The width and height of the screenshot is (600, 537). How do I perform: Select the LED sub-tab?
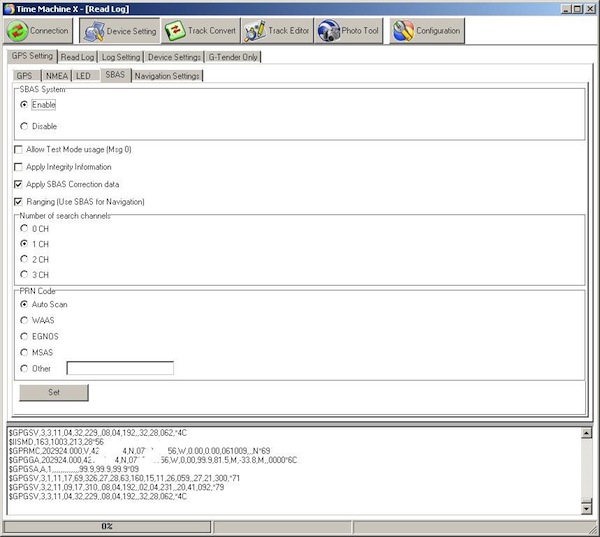[x=83, y=76]
